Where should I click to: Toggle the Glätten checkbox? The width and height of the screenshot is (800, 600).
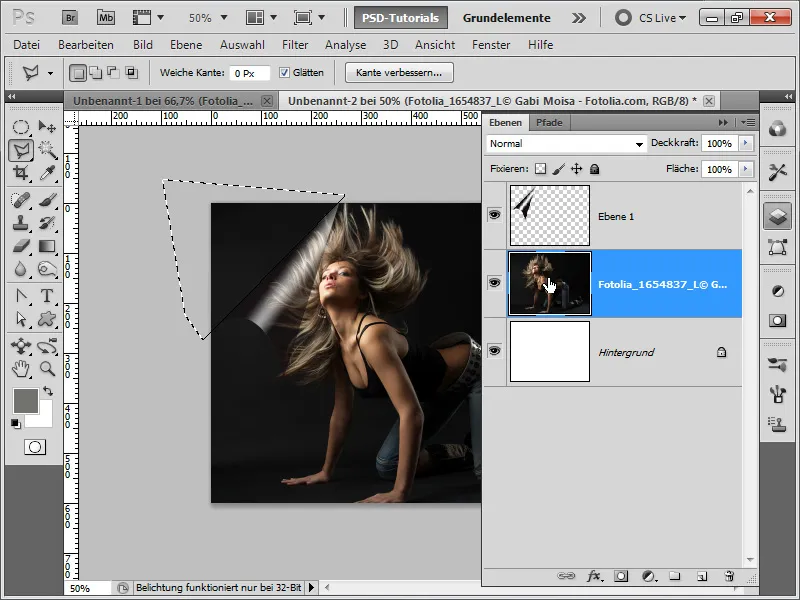click(x=284, y=72)
